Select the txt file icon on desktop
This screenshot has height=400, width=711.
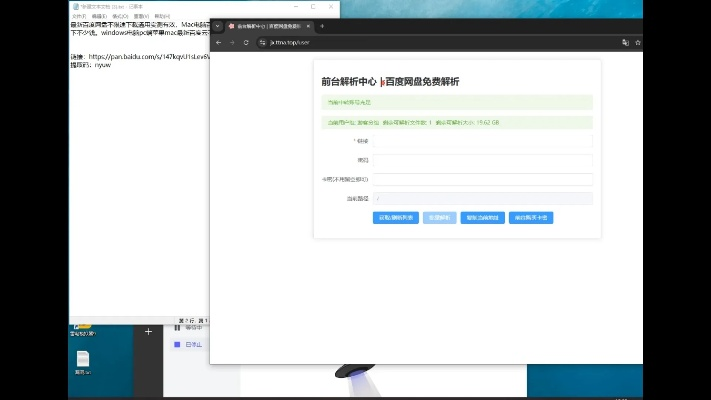coord(83,362)
